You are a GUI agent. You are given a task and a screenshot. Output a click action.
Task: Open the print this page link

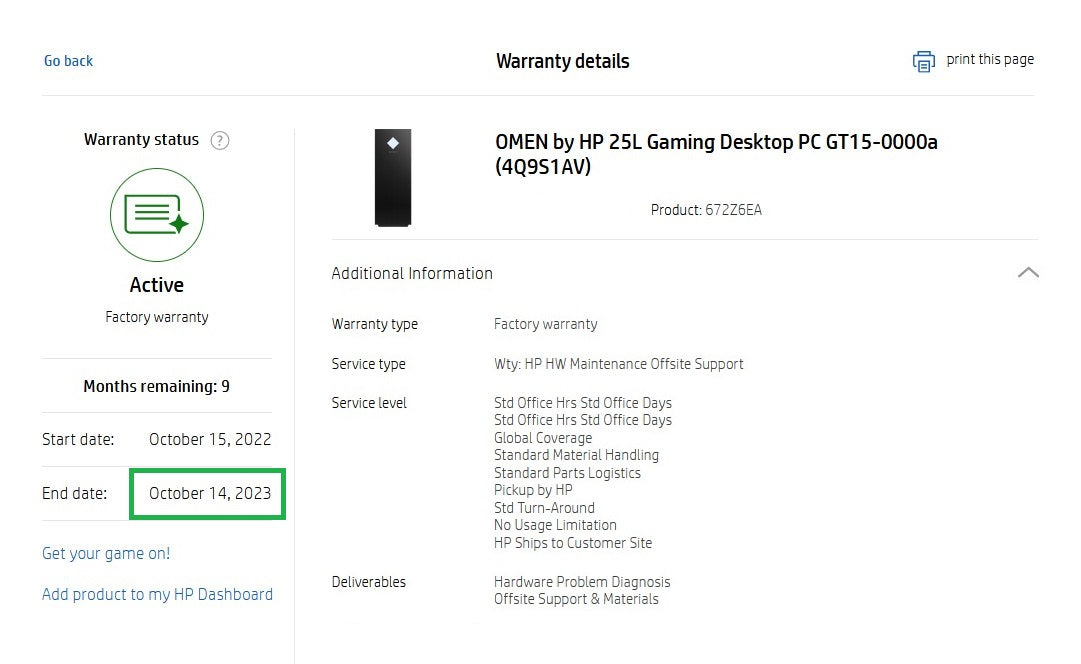tap(989, 60)
